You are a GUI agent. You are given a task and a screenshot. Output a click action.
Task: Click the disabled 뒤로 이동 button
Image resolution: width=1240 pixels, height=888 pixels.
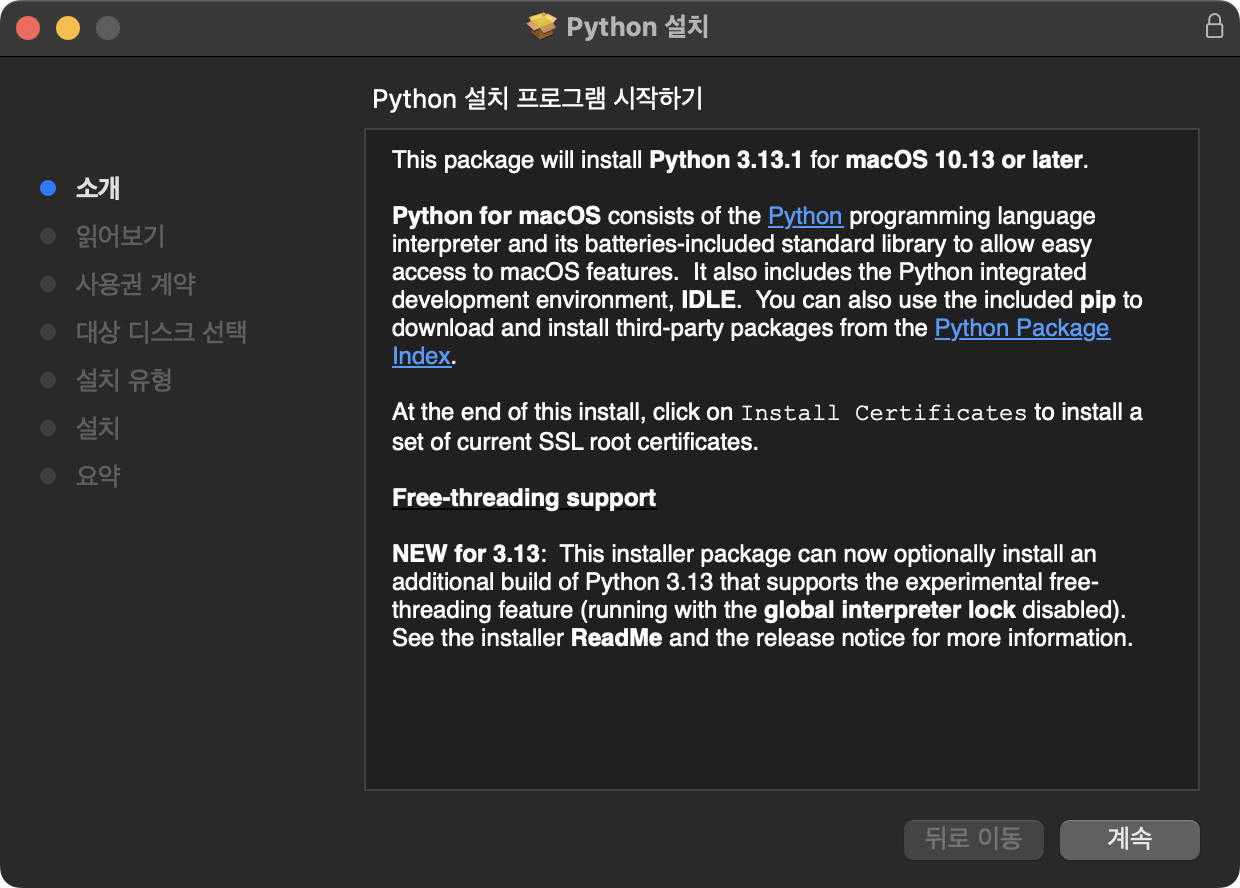(x=973, y=839)
